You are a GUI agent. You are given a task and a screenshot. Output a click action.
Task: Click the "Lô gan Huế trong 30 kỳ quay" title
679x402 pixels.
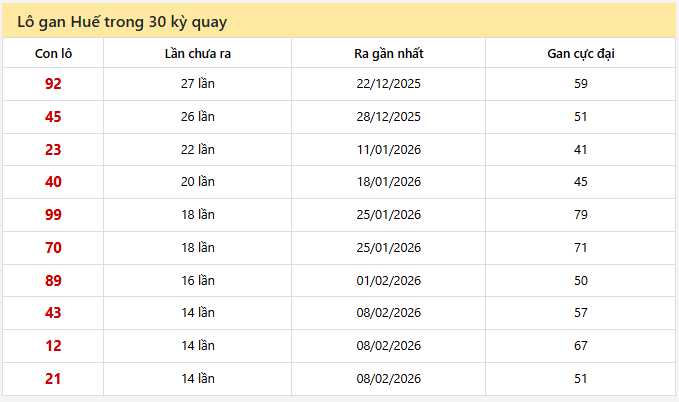[122, 21]
